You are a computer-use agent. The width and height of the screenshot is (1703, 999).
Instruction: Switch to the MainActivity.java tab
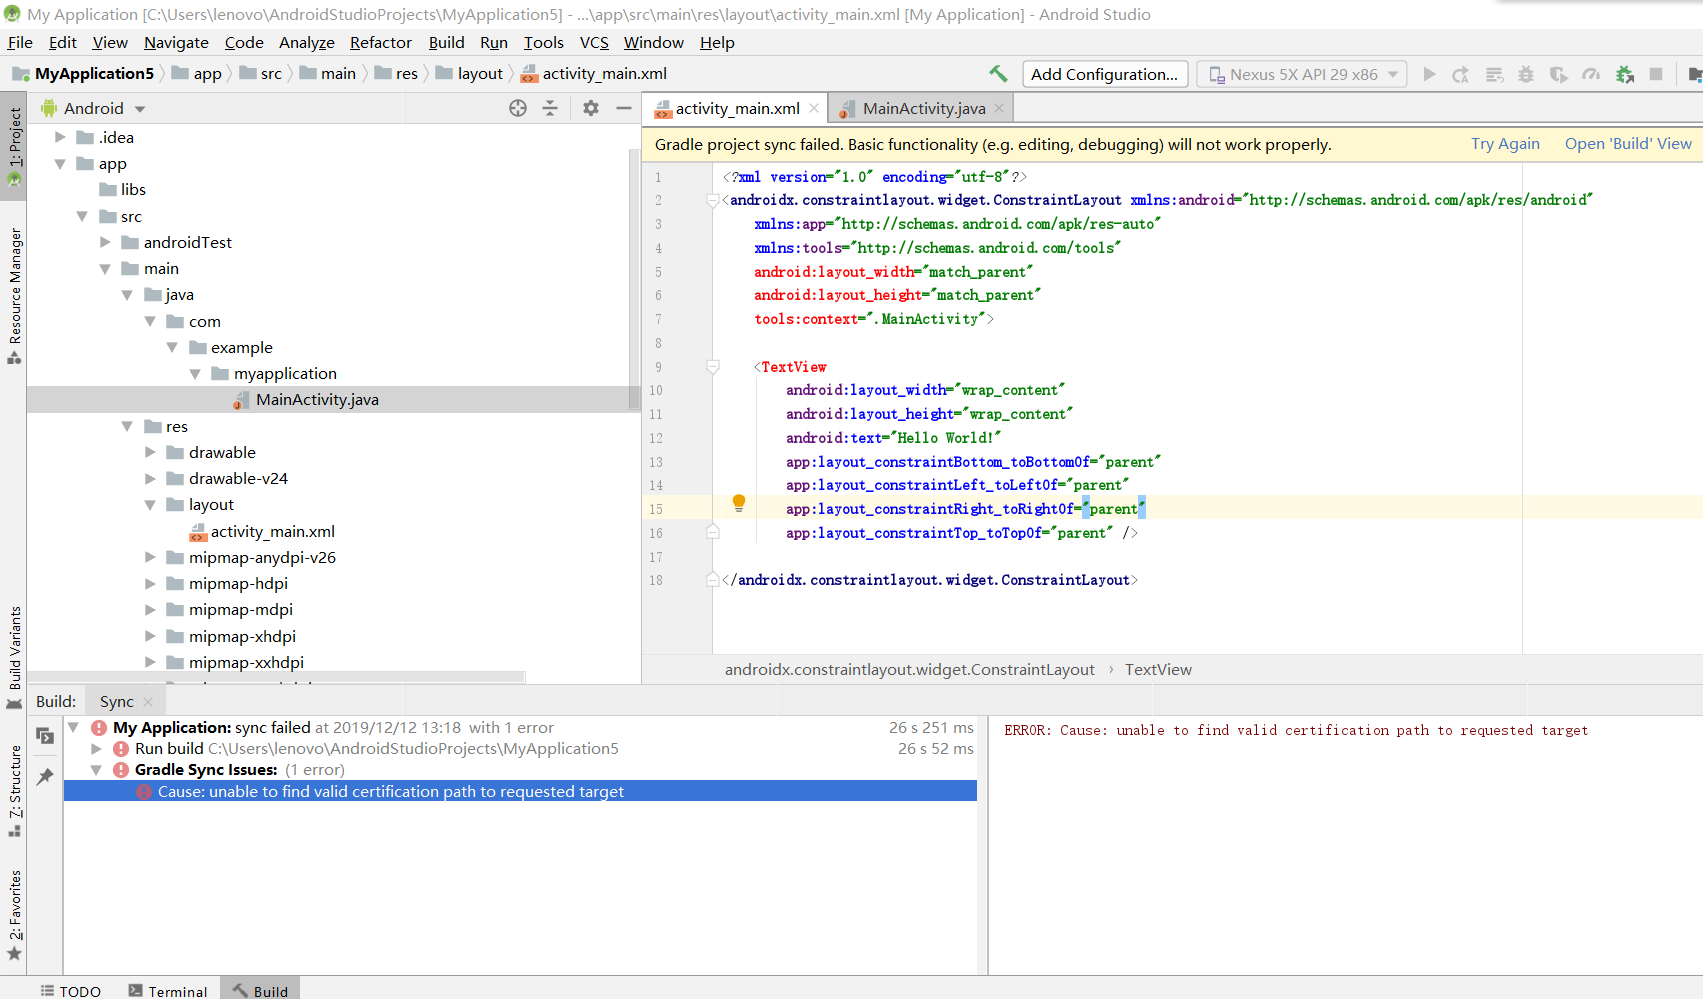click(x=923, y=108)
